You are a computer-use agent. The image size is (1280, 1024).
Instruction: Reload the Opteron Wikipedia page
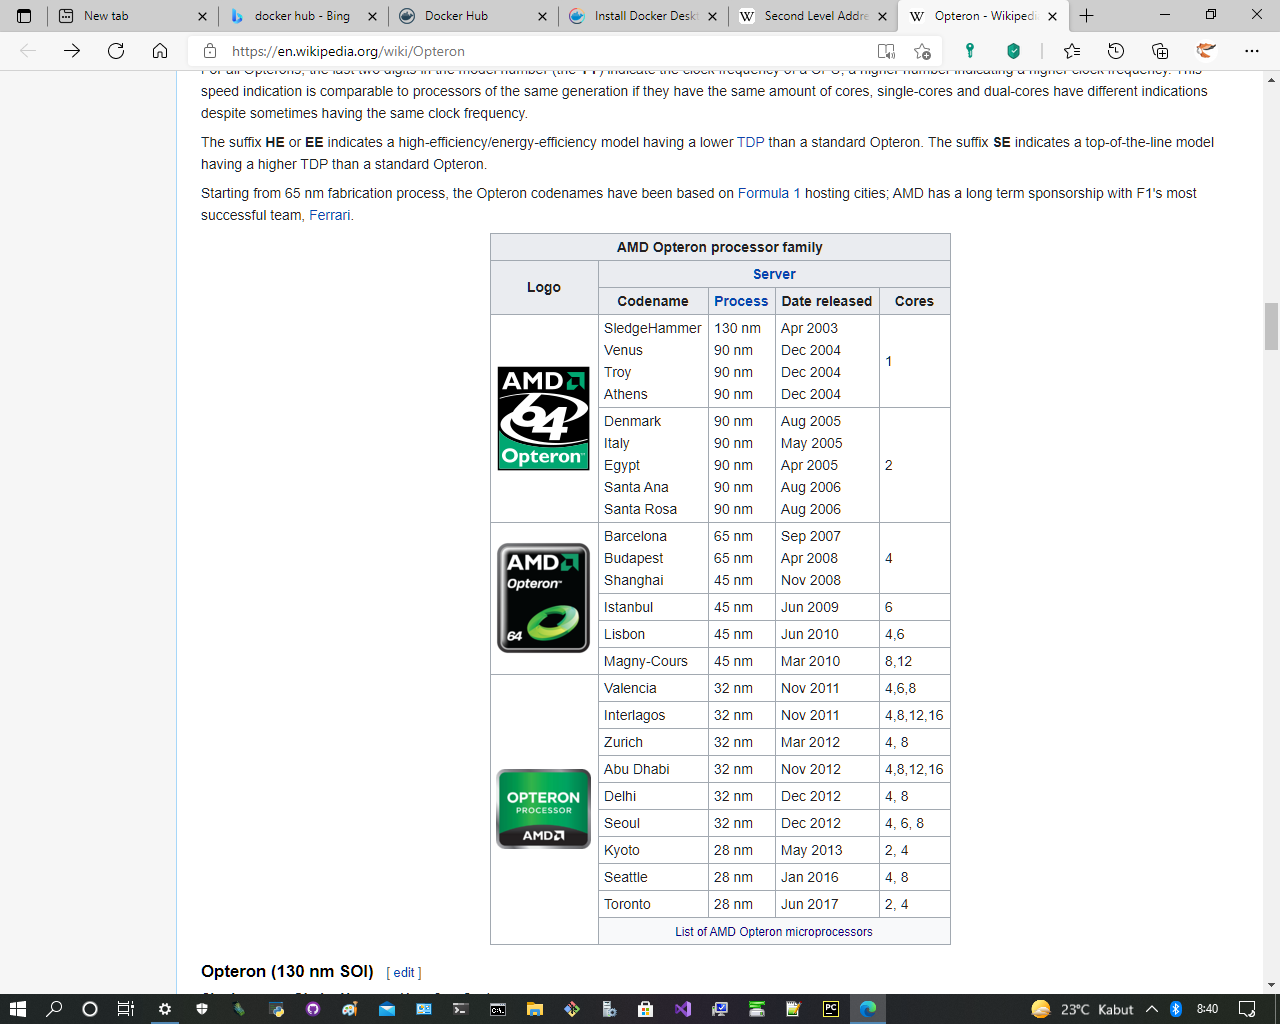116,51
